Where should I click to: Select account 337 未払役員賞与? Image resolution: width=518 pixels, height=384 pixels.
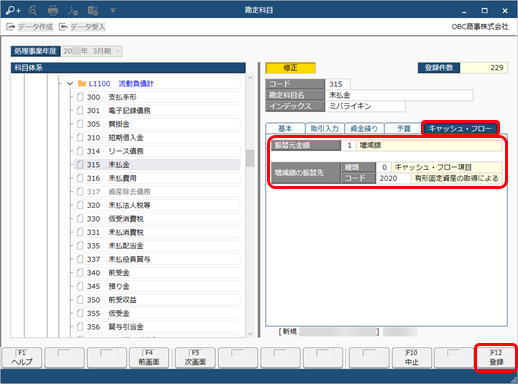[x=157, y=259]
